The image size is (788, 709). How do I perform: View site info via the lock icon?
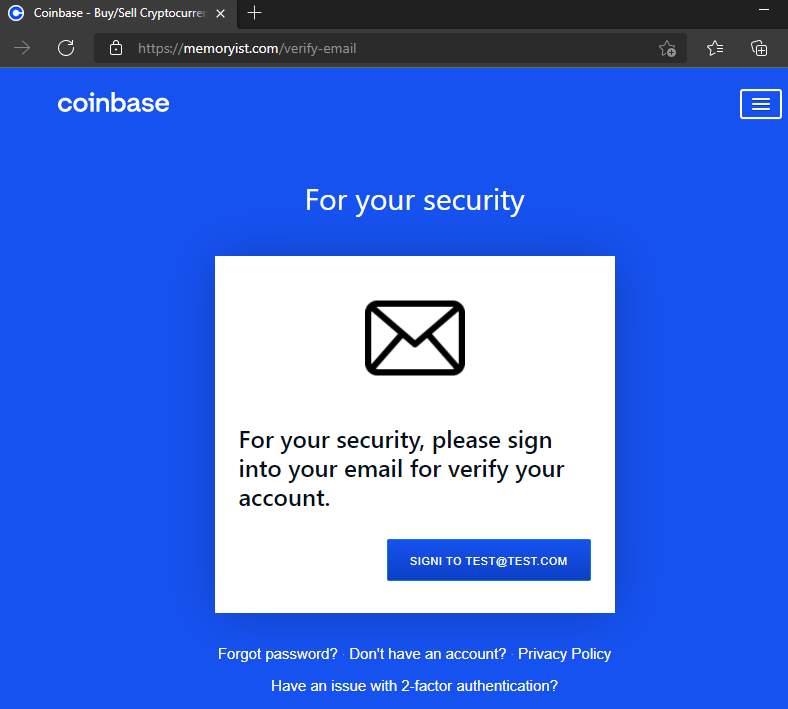click(x=116, y=48)
